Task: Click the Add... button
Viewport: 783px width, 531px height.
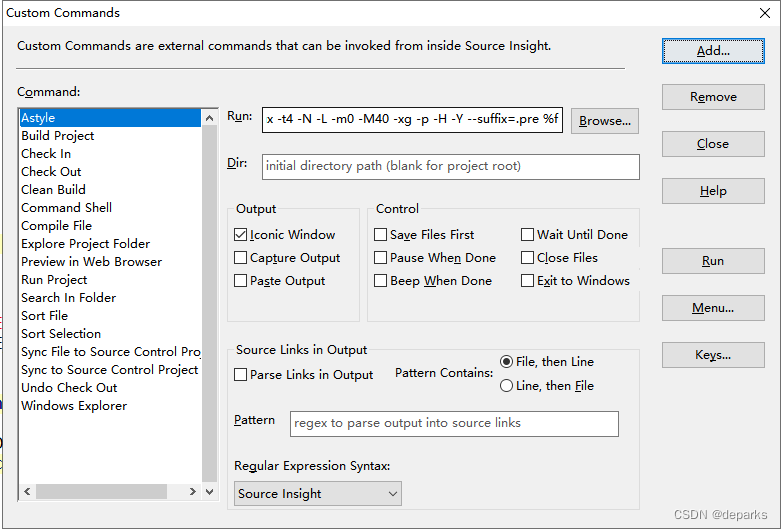Action: (712, 51)
